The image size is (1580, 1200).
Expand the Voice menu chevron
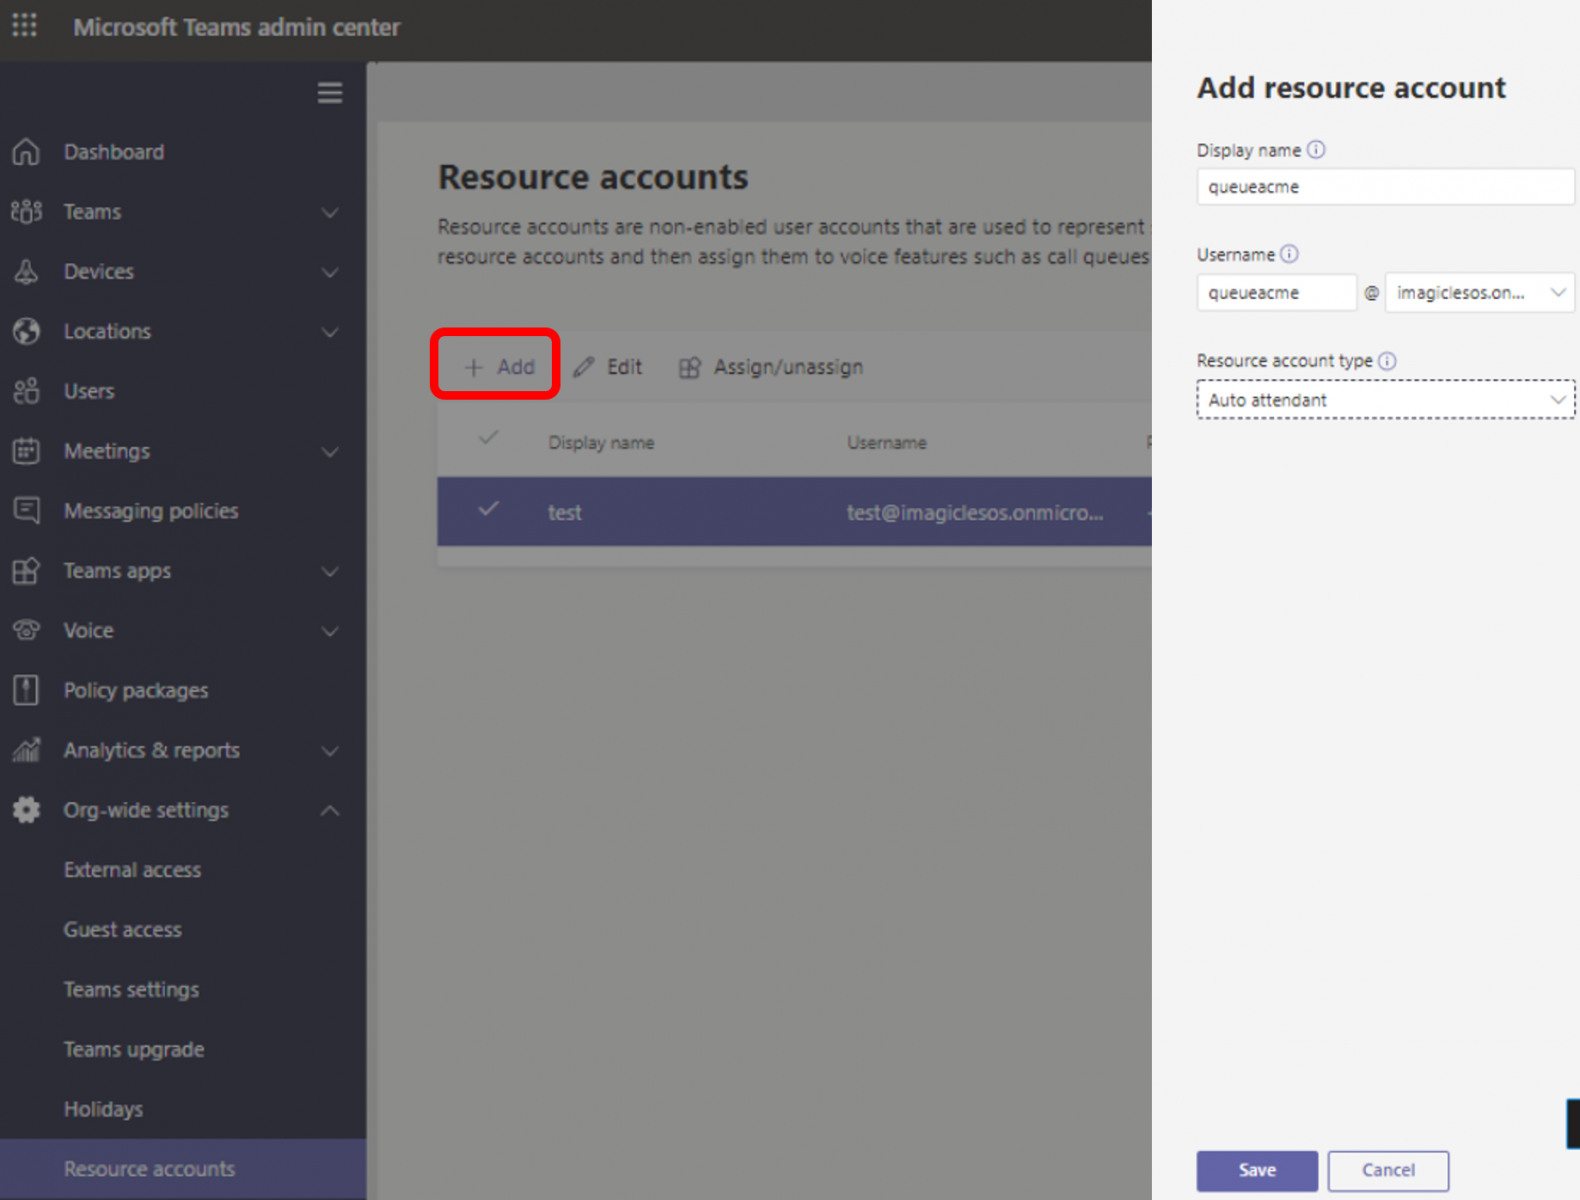pyautogui.click(x=330, y=631)
